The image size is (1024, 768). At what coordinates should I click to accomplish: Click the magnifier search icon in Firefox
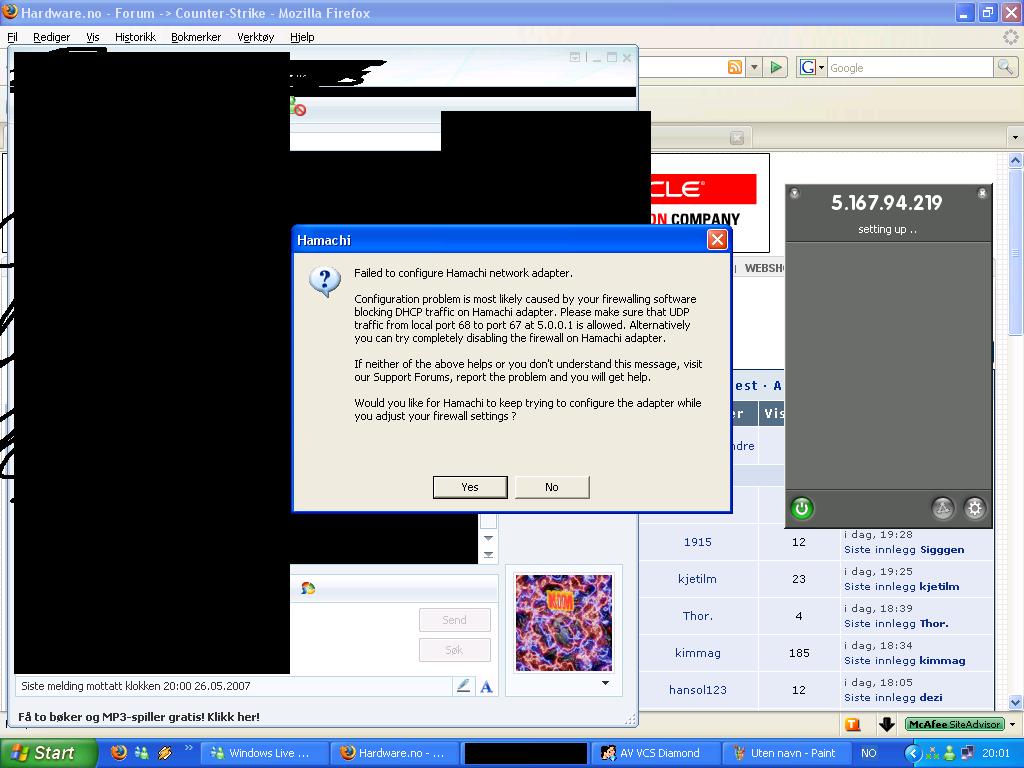[1004, 67]
